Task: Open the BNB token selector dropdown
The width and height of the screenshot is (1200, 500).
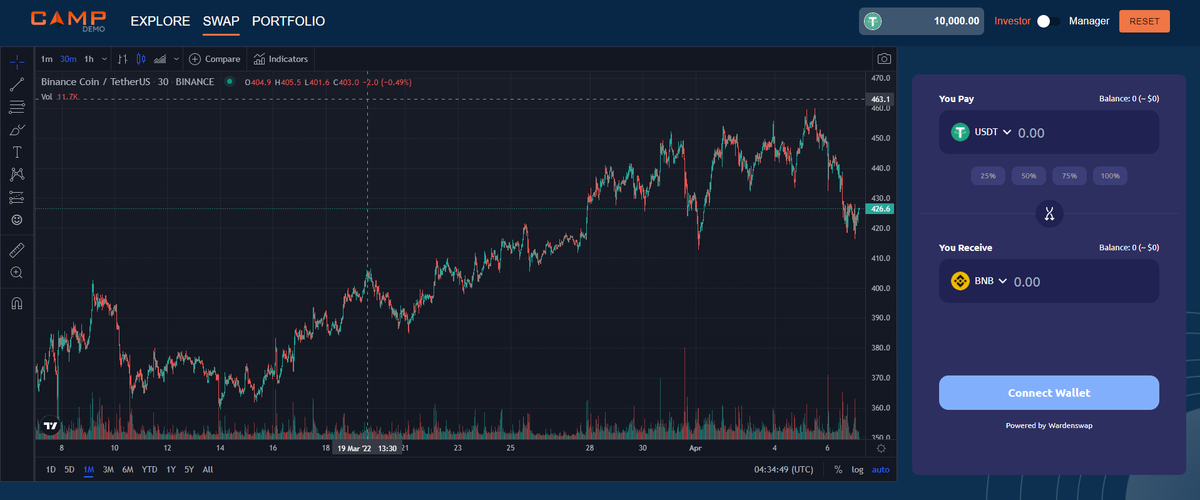Action: (979, 281)
